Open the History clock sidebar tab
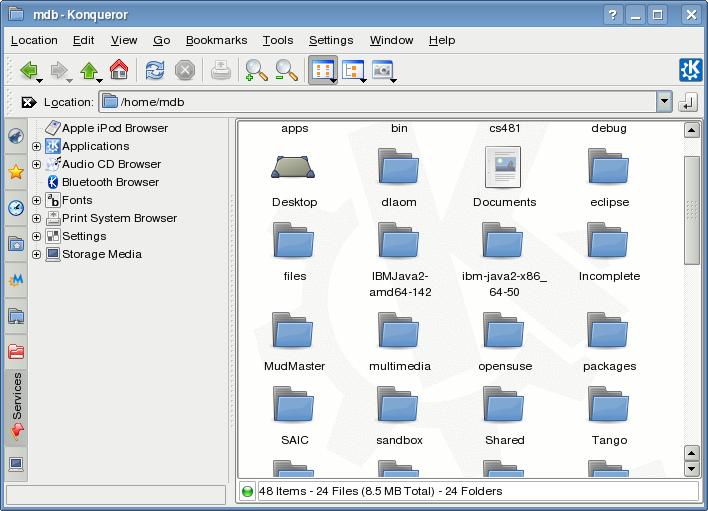708x511 pixels. click(16, 208)
